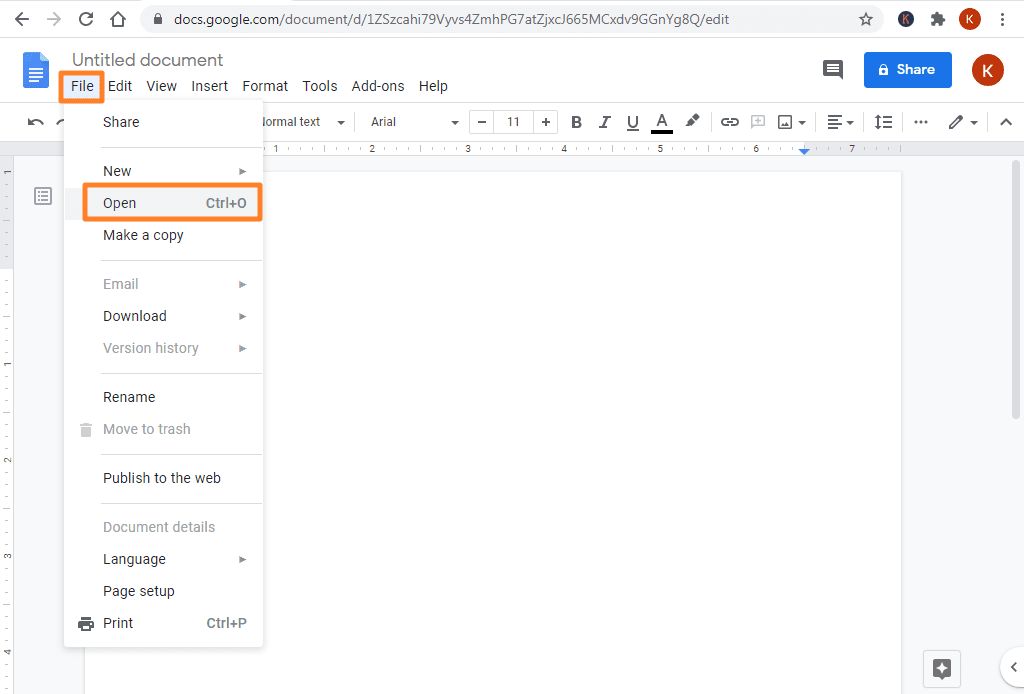
Task: Open comment history speech bubble icon
Action: click(x=832, y=69)
